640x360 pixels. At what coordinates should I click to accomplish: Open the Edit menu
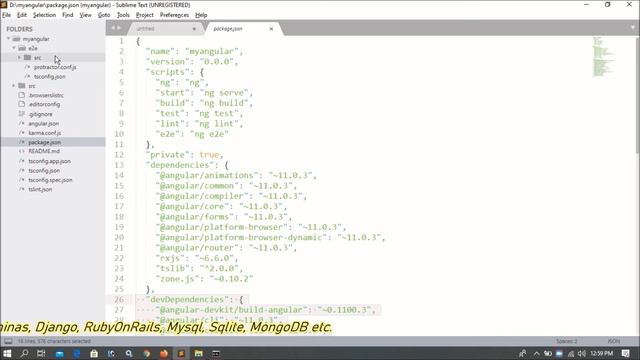22,15
